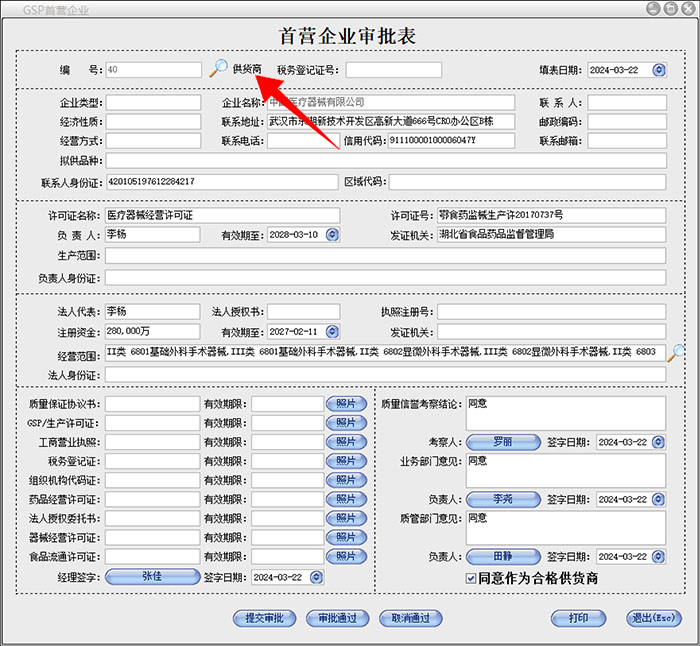Click the 提交审批 button
The image size is (700, 646).
tap(264, 618)
